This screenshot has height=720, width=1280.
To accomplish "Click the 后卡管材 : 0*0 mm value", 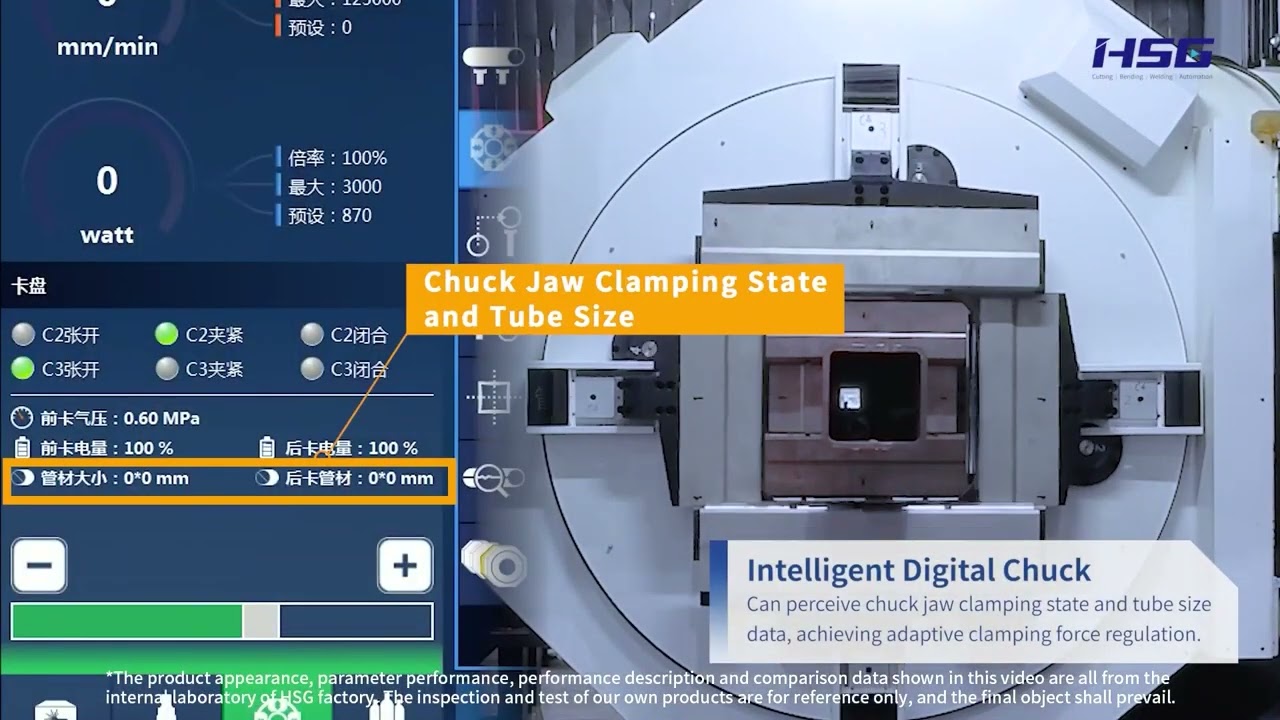I will pos(359,478).
